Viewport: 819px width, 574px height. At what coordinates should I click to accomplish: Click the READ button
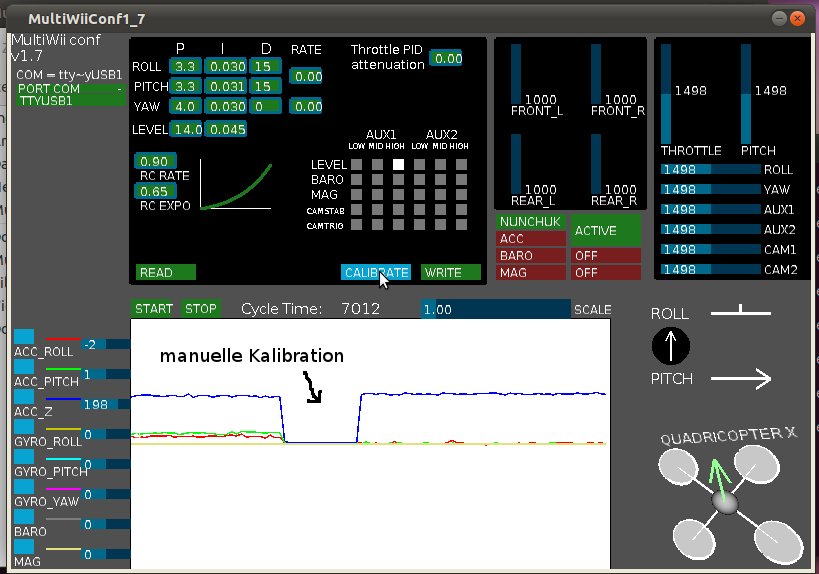coord(165,272)
